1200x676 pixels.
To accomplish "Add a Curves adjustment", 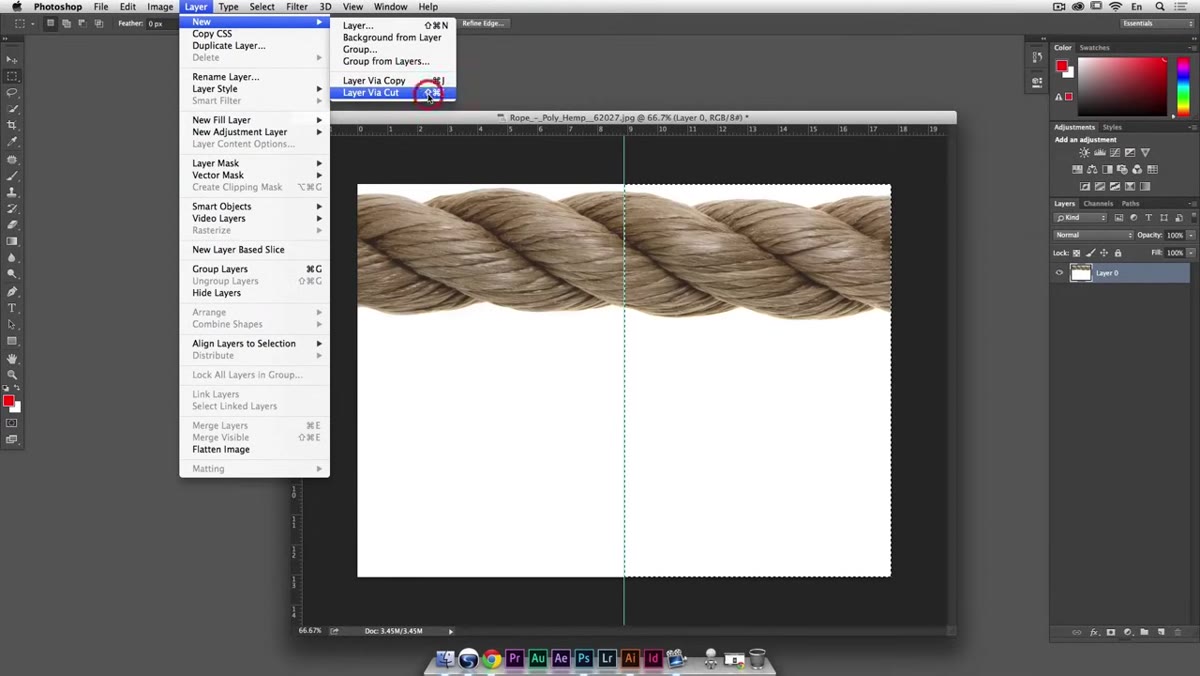I will [1115, 153].
